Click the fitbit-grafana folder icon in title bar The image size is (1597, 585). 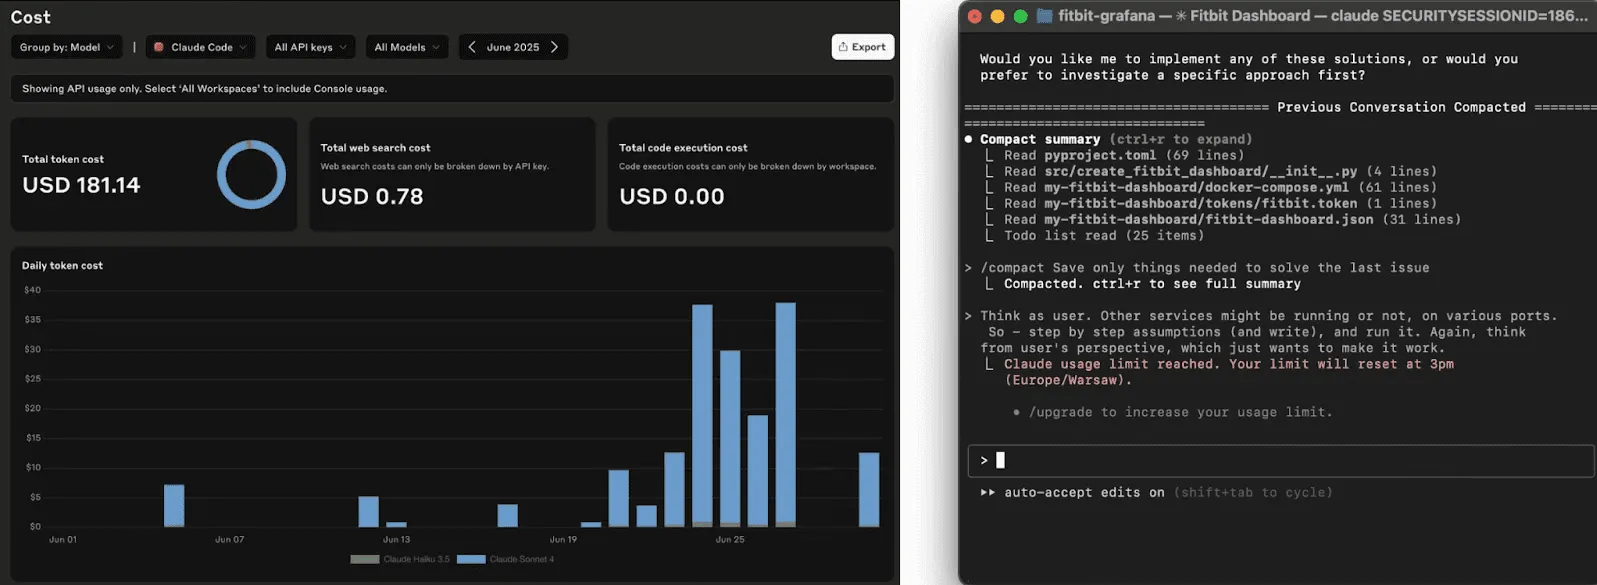coord(1045,16)
